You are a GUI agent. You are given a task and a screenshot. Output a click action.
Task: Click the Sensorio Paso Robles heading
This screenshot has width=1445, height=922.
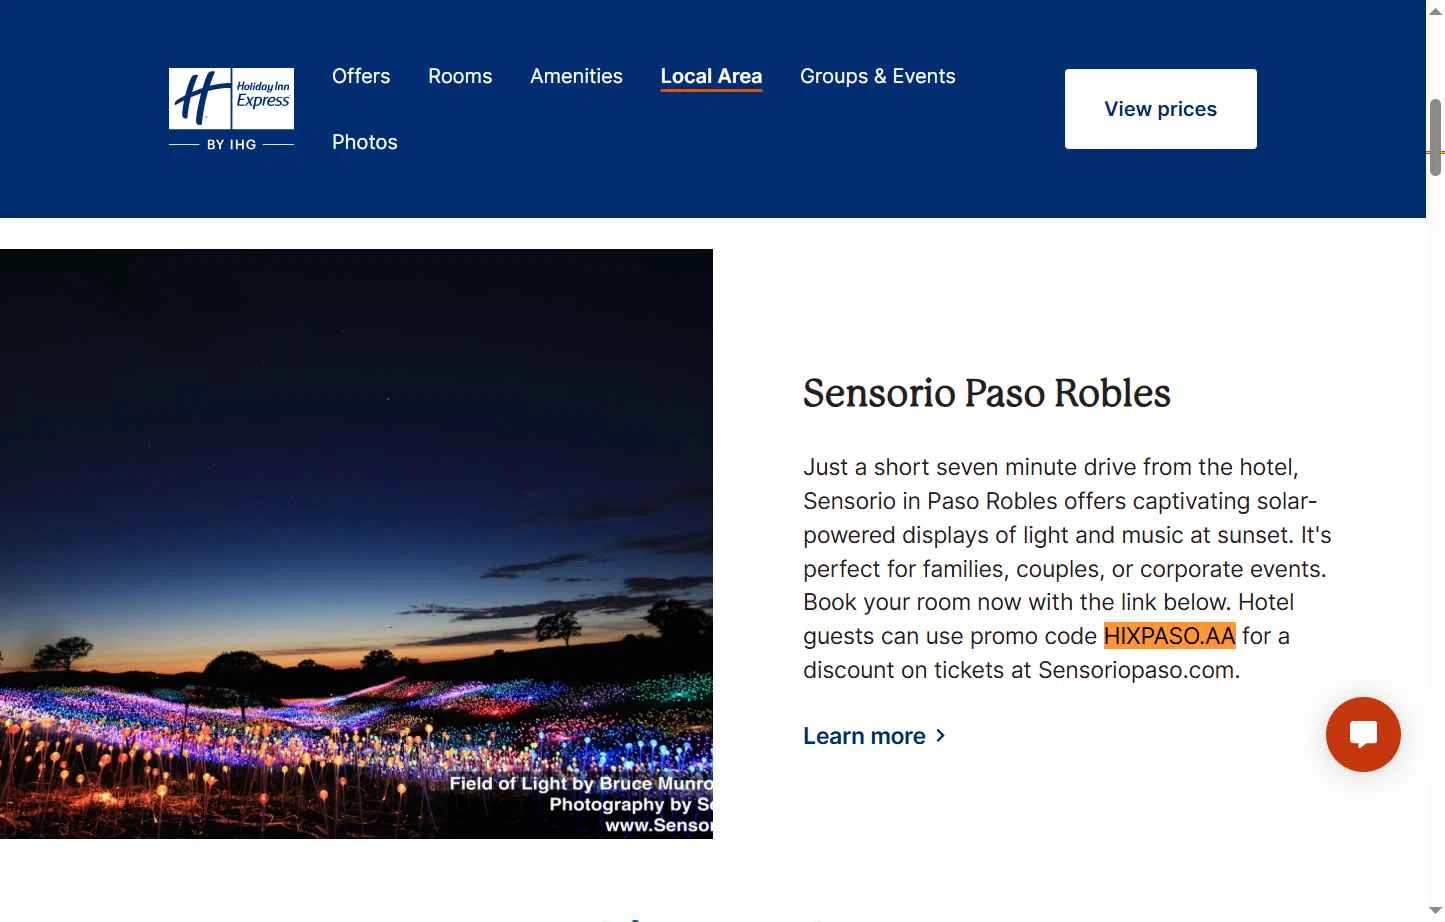pyautogui.click(x=986, y=393)
